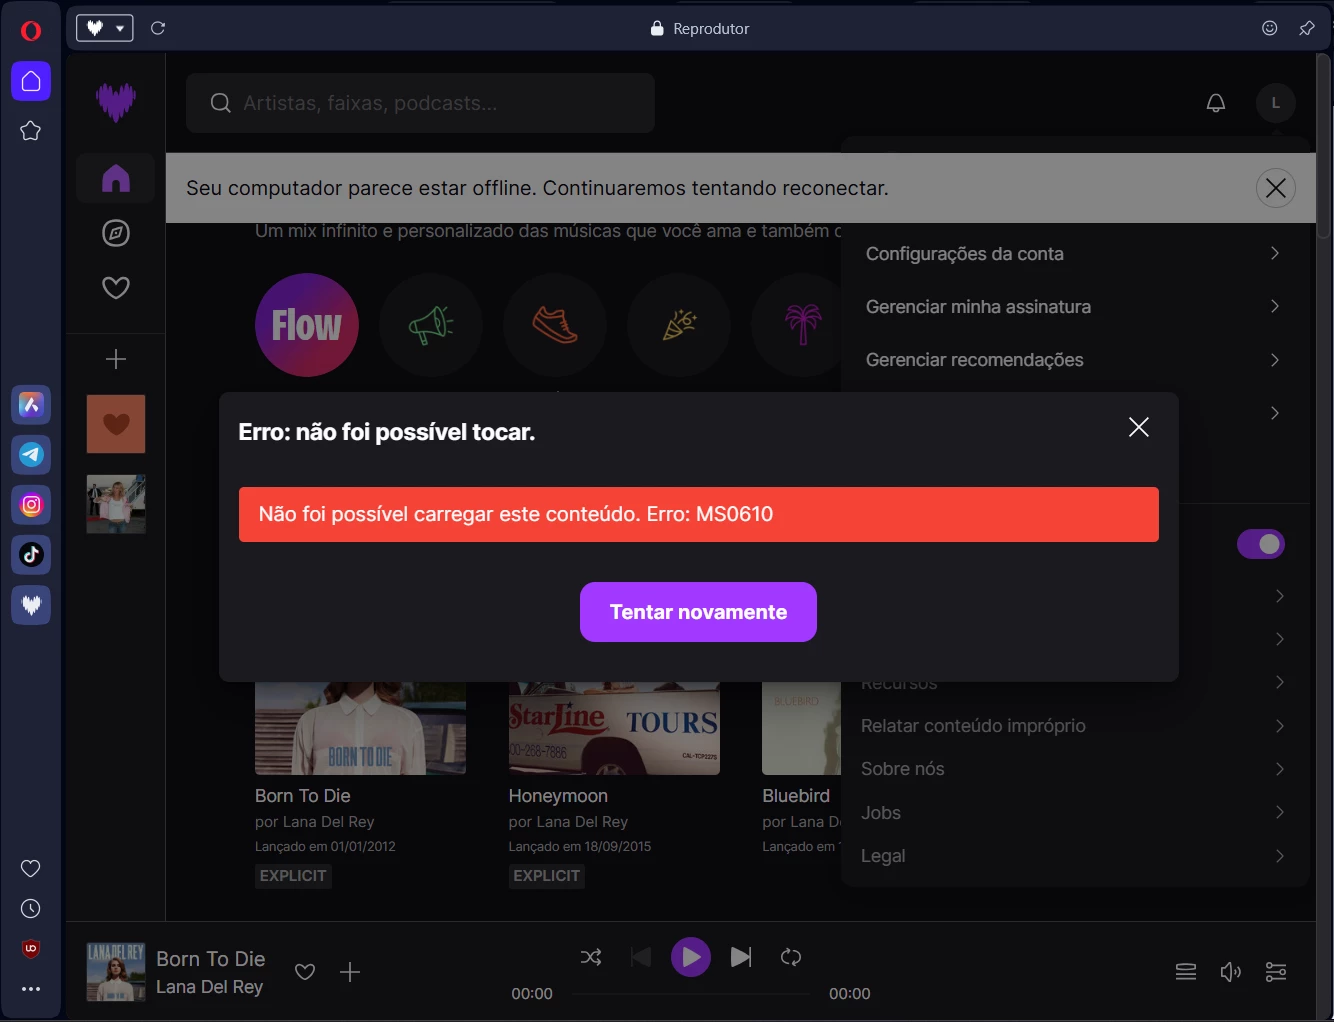Open Opera bookmarks star icon
The height and width of the screenshot is (1022, 1334).
coord(31,131)
